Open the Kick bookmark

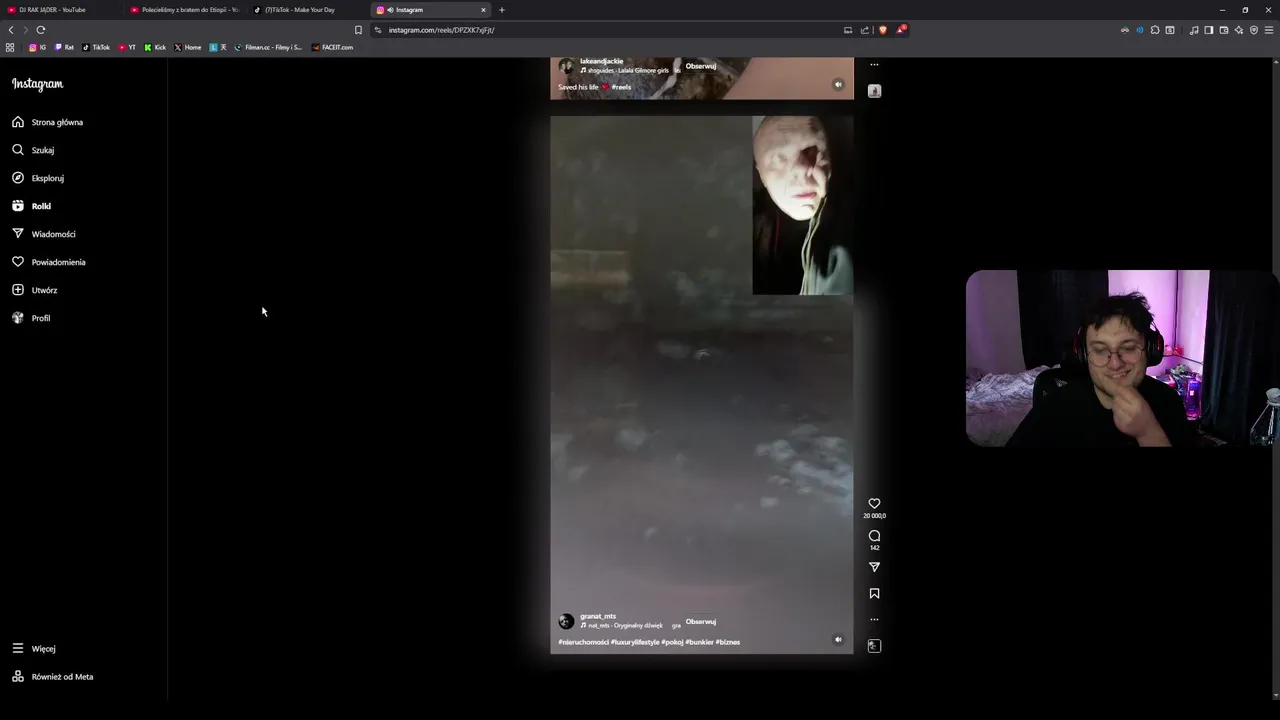coord(155,47)
